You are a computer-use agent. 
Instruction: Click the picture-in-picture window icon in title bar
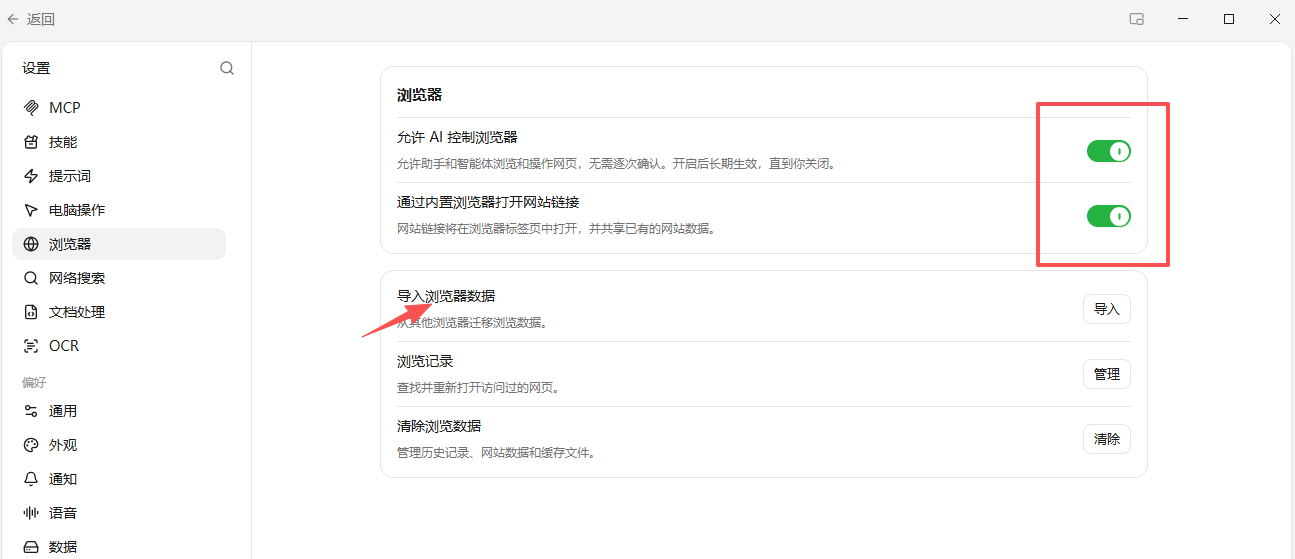1136,19
